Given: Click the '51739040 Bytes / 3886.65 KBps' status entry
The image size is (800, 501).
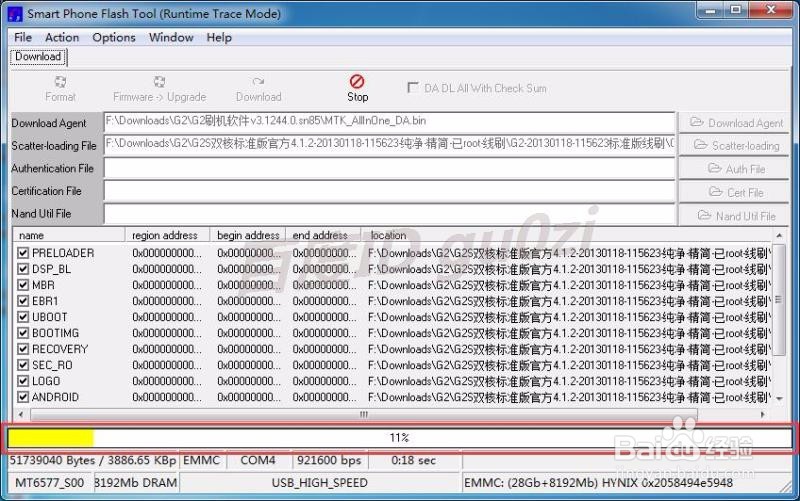Looking at the screenshot, I should click(x=93, y=460).
